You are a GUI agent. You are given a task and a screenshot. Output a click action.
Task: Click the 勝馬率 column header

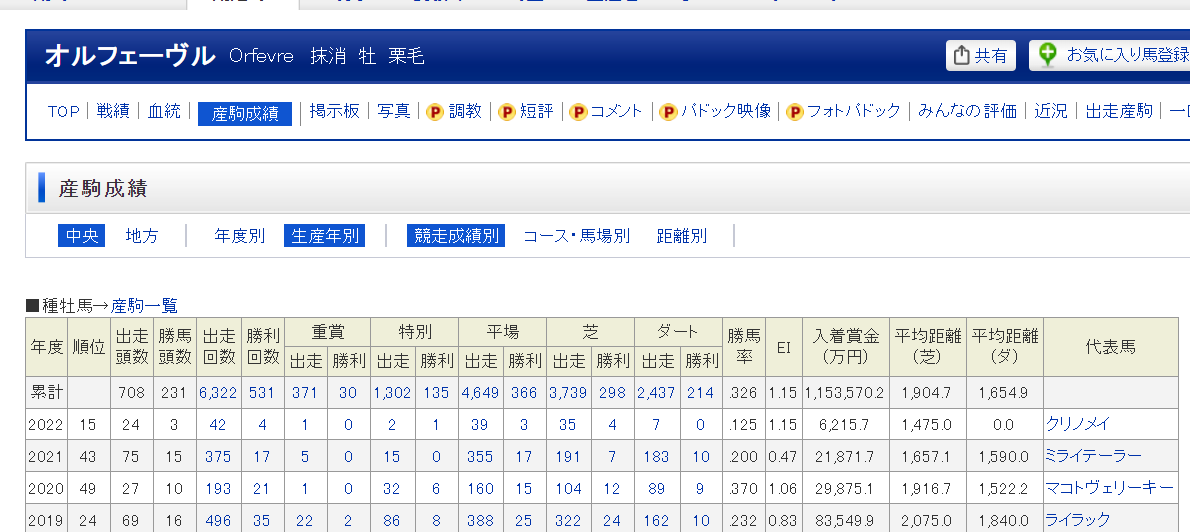pos(744,347)
